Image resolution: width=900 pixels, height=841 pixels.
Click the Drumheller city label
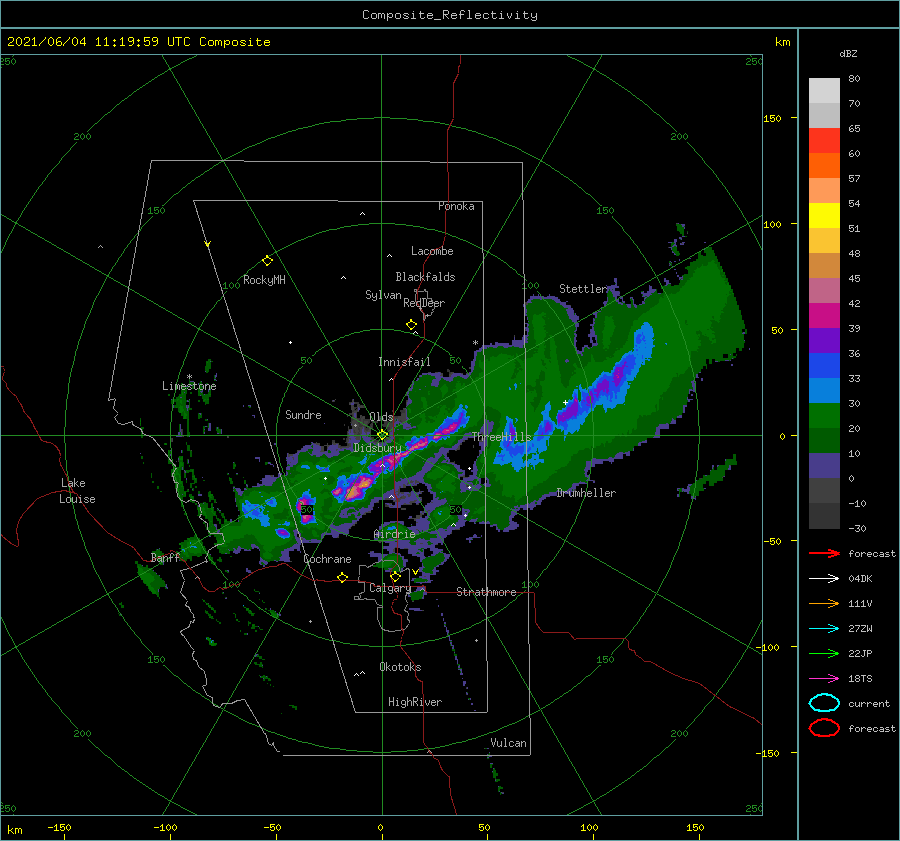pos(586,493)
